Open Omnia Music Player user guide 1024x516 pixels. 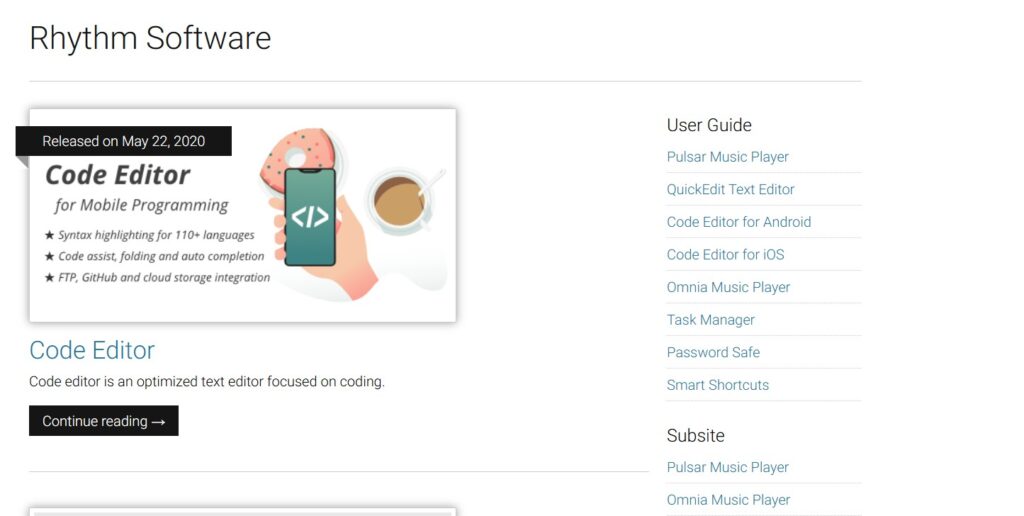point(728,287)
